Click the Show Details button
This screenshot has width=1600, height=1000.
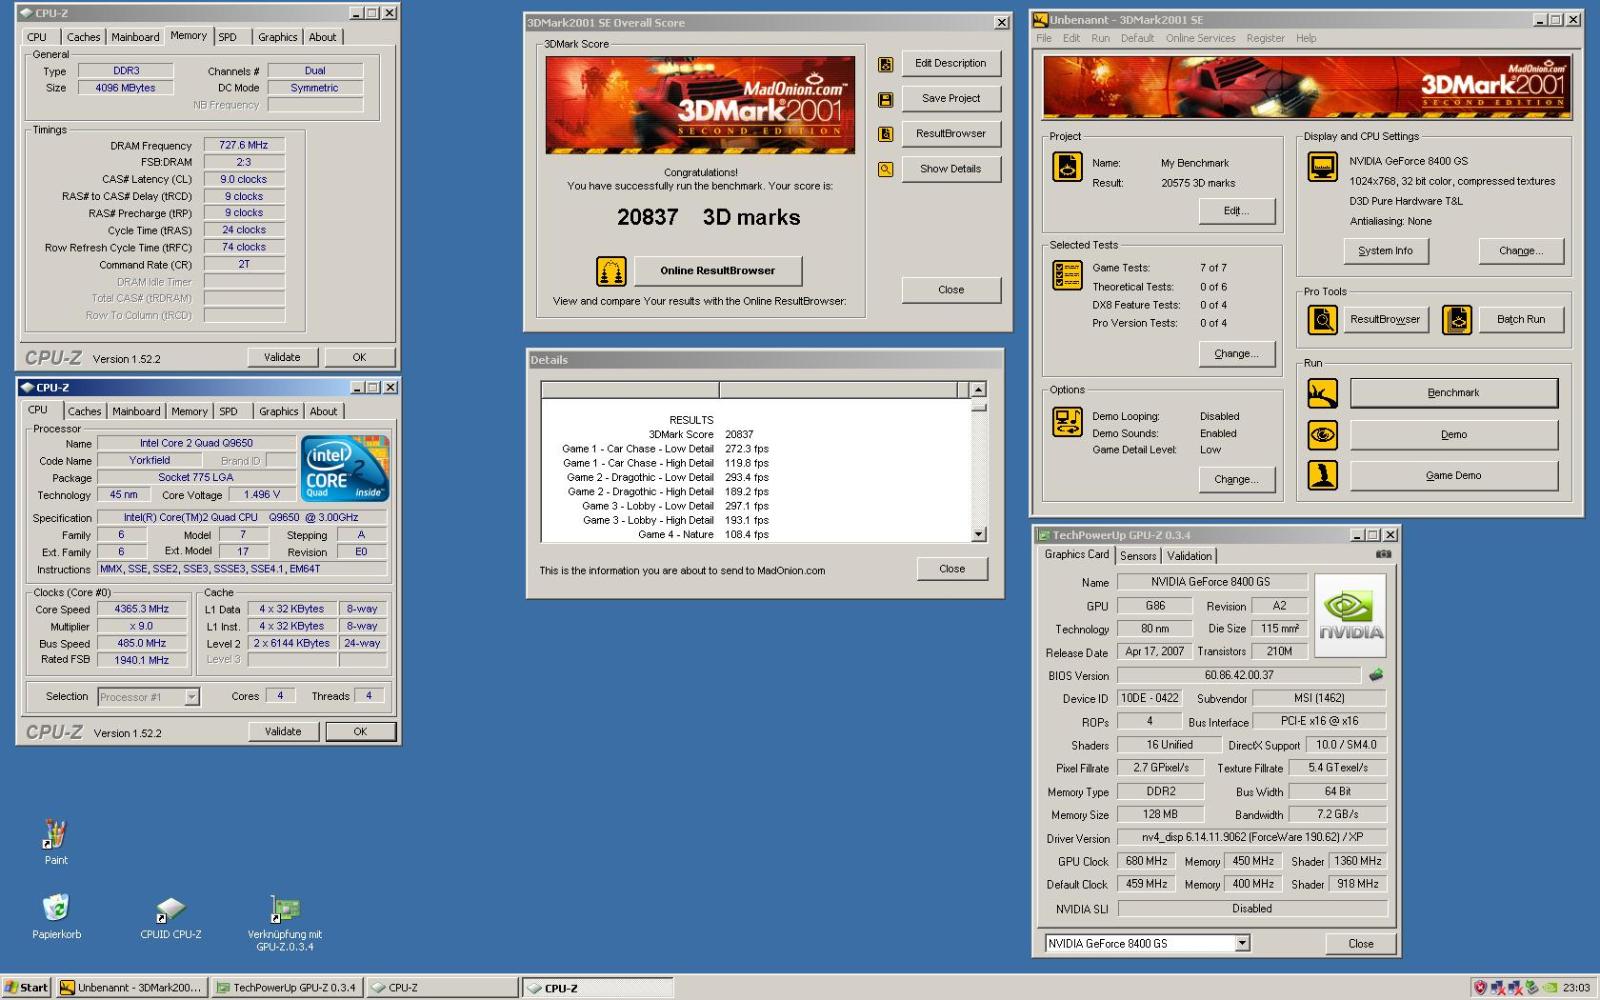pyautogui.click(x=951, y=169)
